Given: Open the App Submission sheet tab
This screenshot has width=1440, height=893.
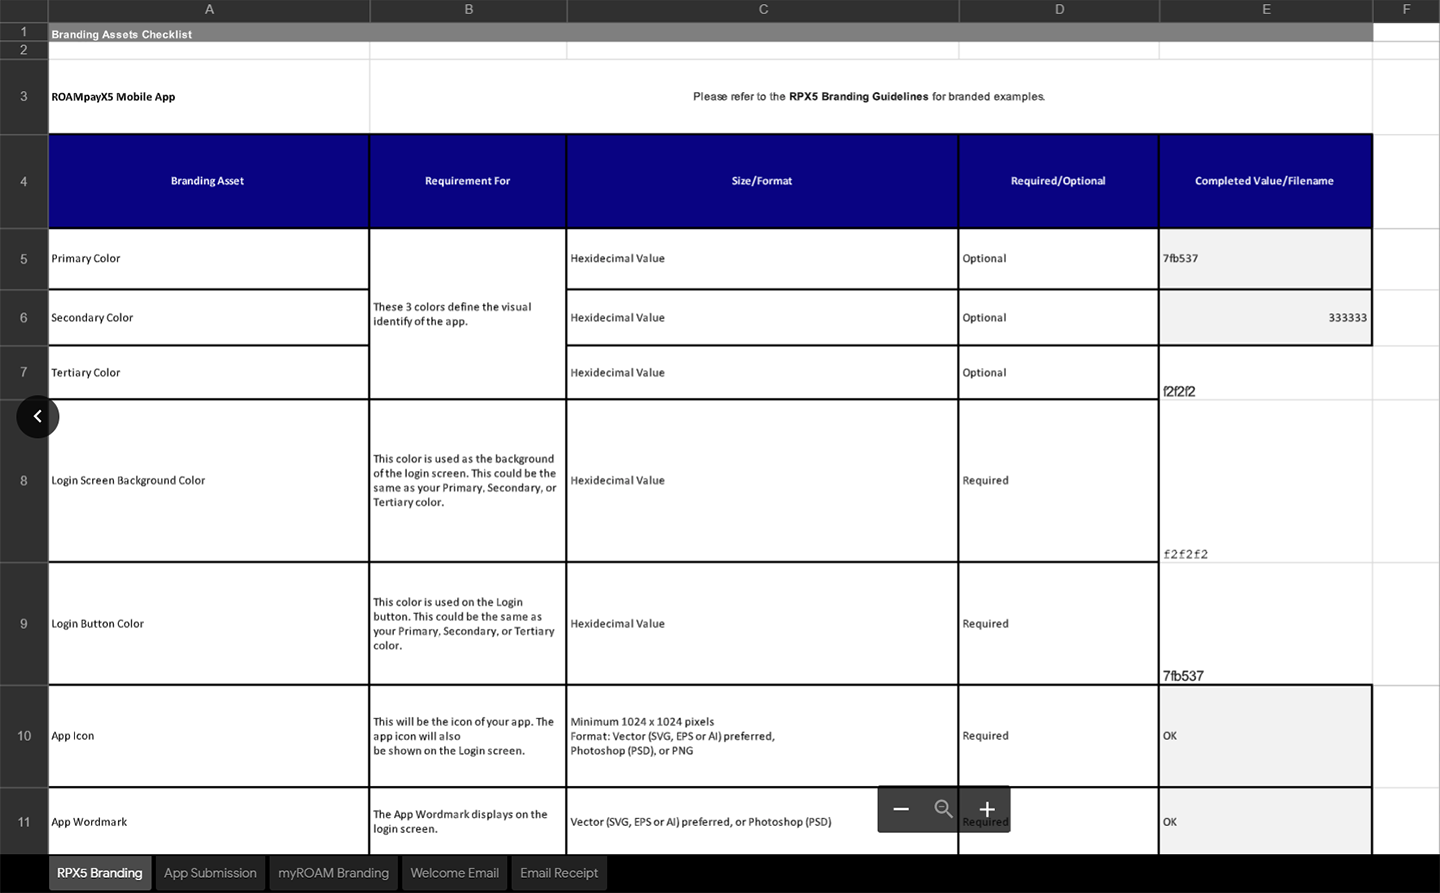Looking at the screenshot, I should pos(210,873).
